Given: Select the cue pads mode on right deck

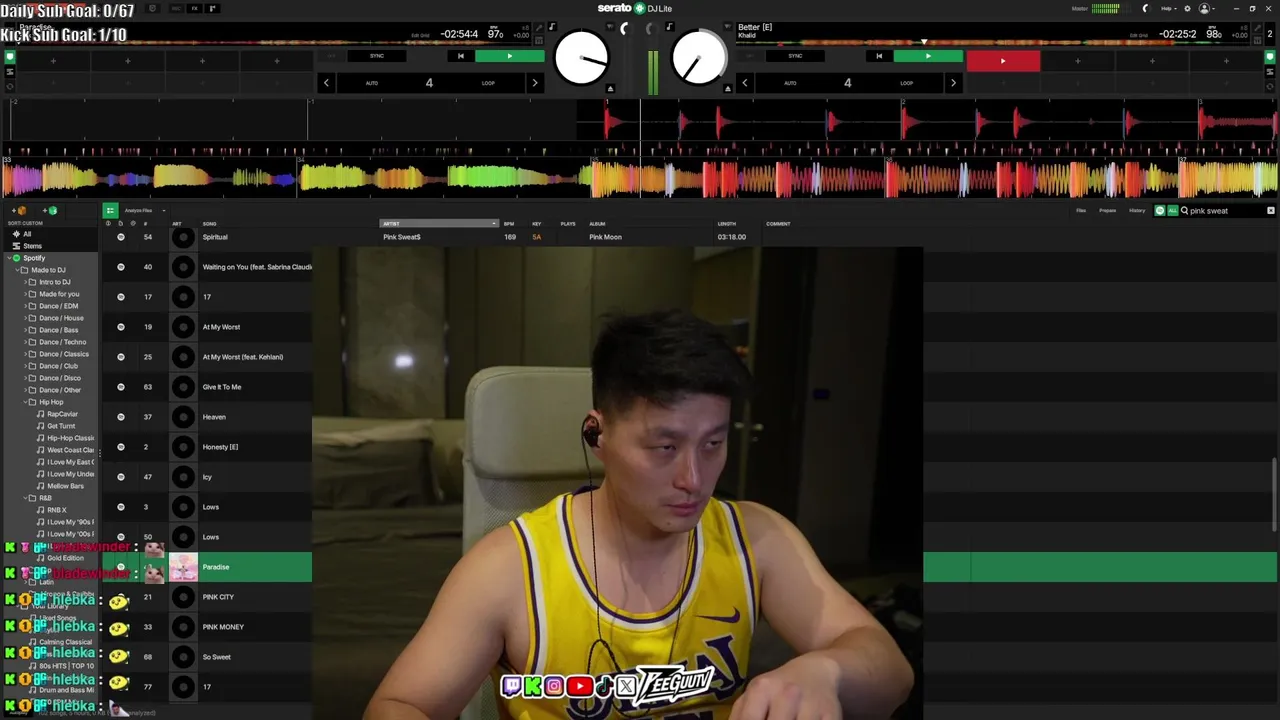Looking at the screenshot, I should pyautogui.click(x=1271, y=57).
